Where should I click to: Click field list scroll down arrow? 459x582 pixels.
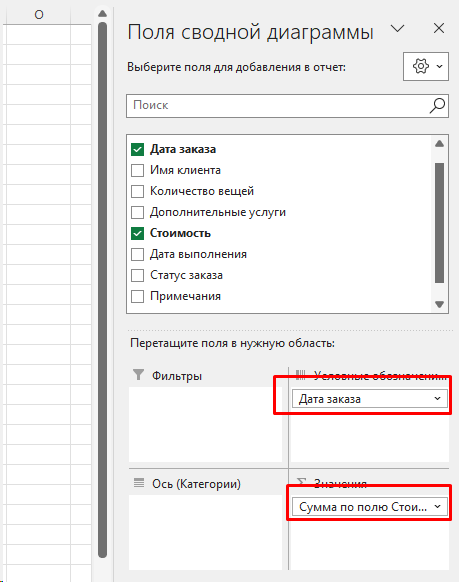point(439,304)
